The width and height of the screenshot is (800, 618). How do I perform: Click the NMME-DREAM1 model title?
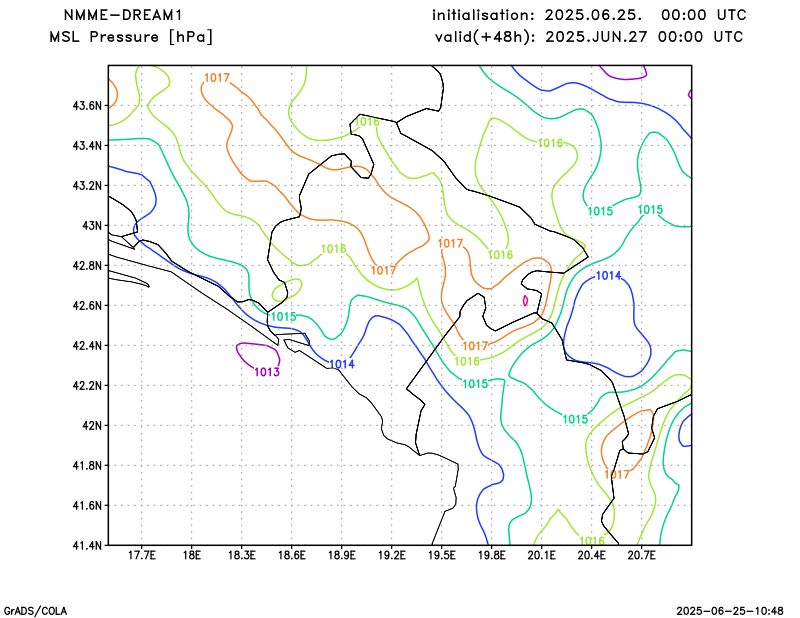(123, 15)
